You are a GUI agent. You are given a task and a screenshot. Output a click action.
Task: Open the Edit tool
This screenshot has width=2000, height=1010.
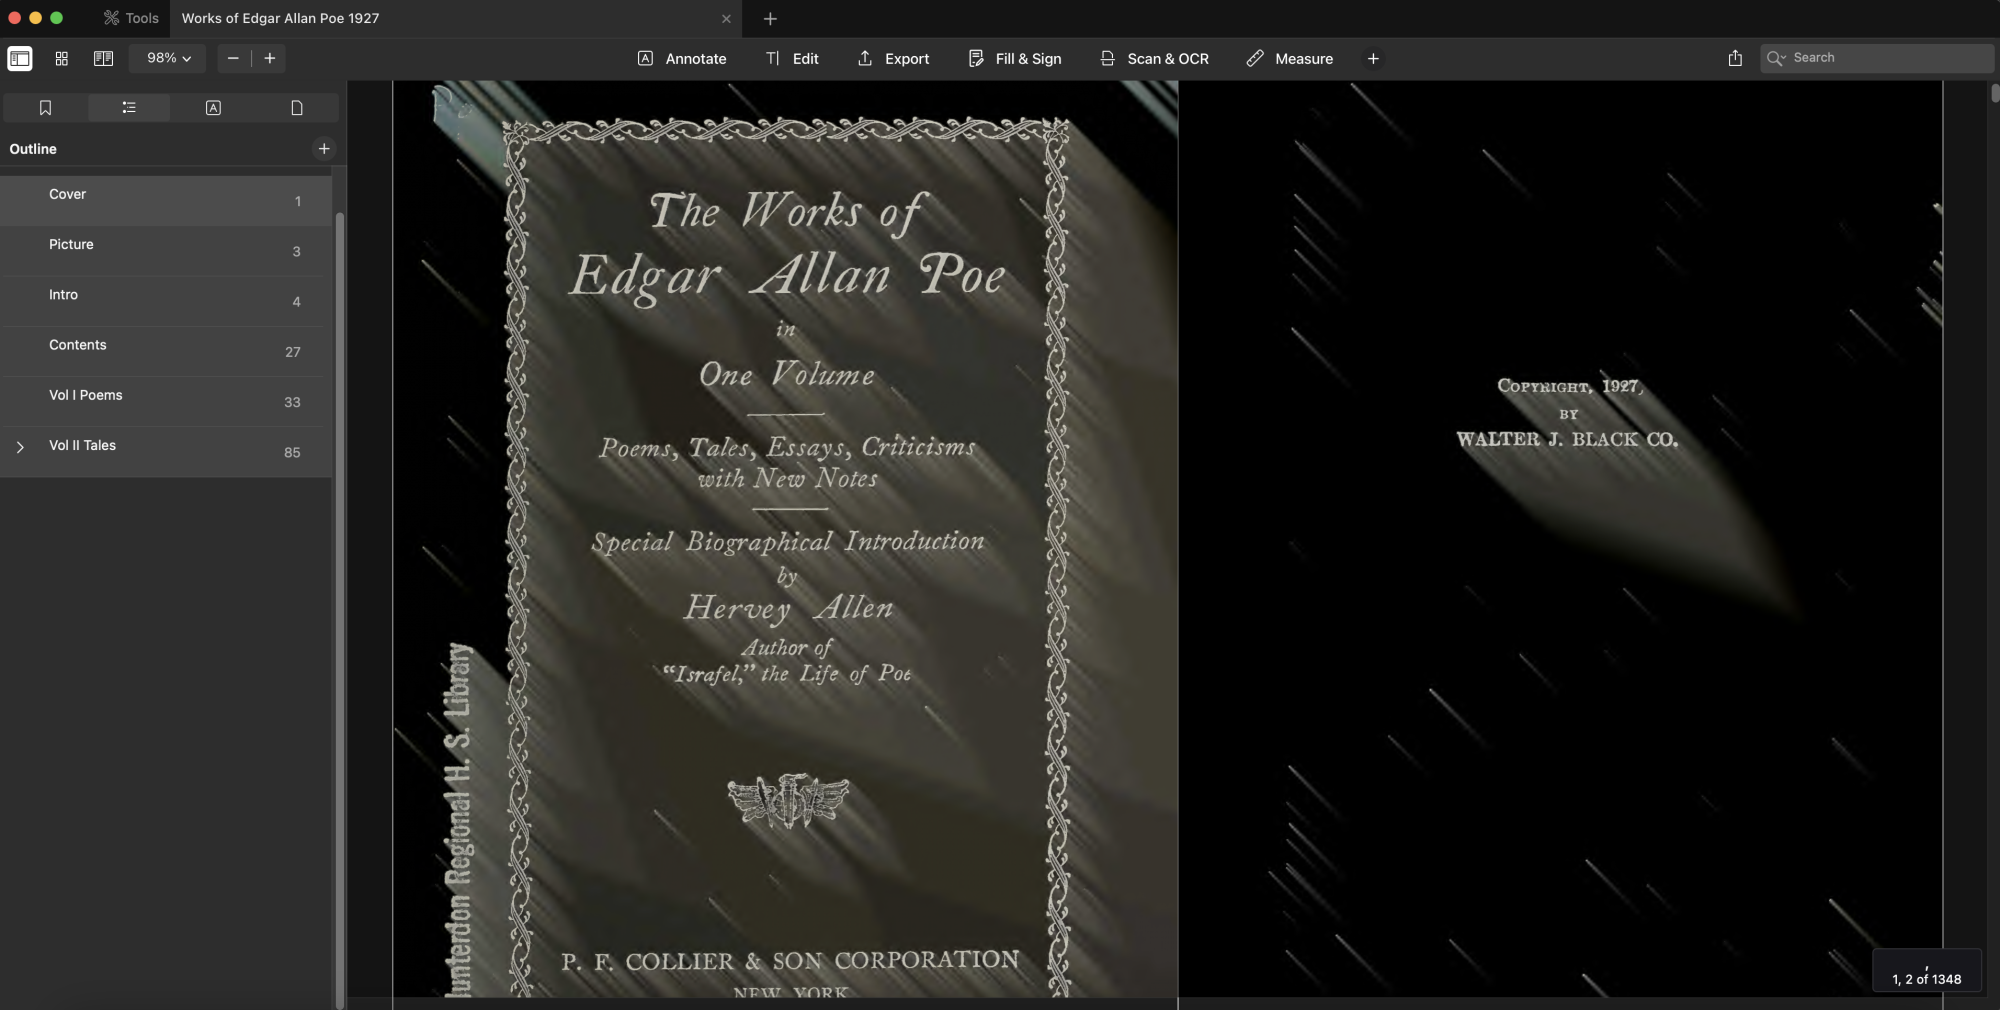(792, 58)
